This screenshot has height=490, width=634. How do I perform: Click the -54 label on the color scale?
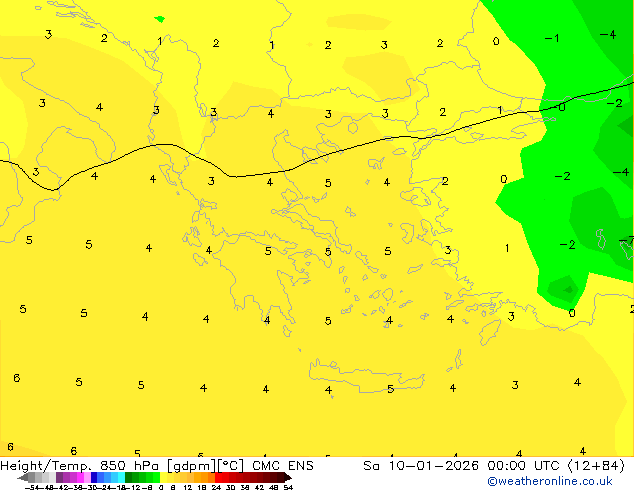(x=30, y=487)
